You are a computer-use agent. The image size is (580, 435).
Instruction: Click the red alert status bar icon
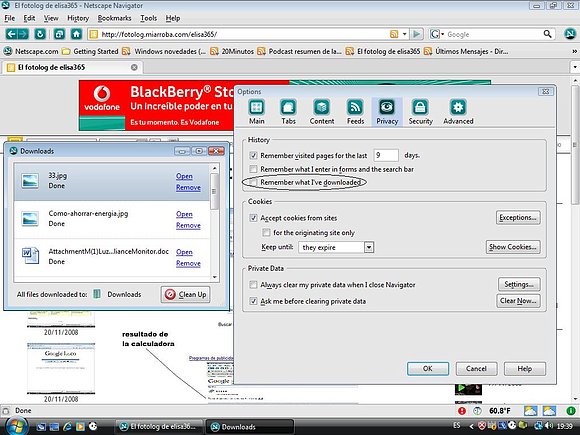[x=462, y=411]
